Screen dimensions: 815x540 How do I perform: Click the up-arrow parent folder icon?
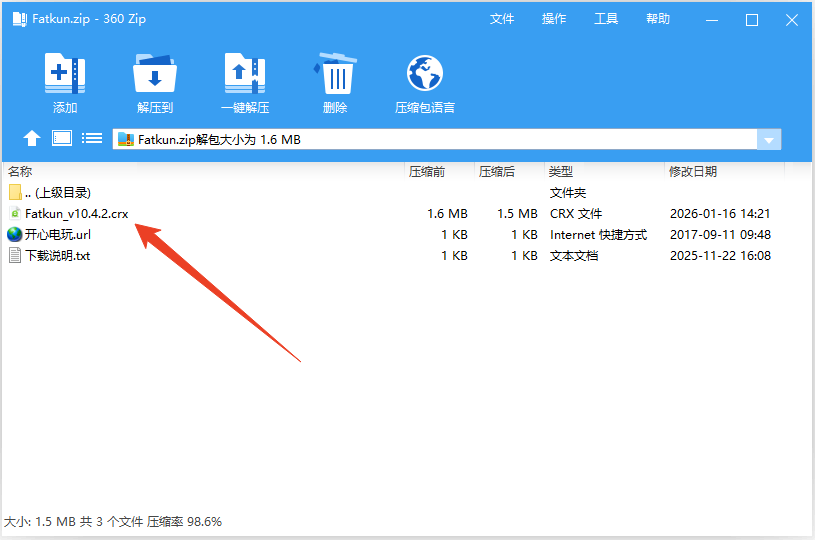[x=32, y=139]
